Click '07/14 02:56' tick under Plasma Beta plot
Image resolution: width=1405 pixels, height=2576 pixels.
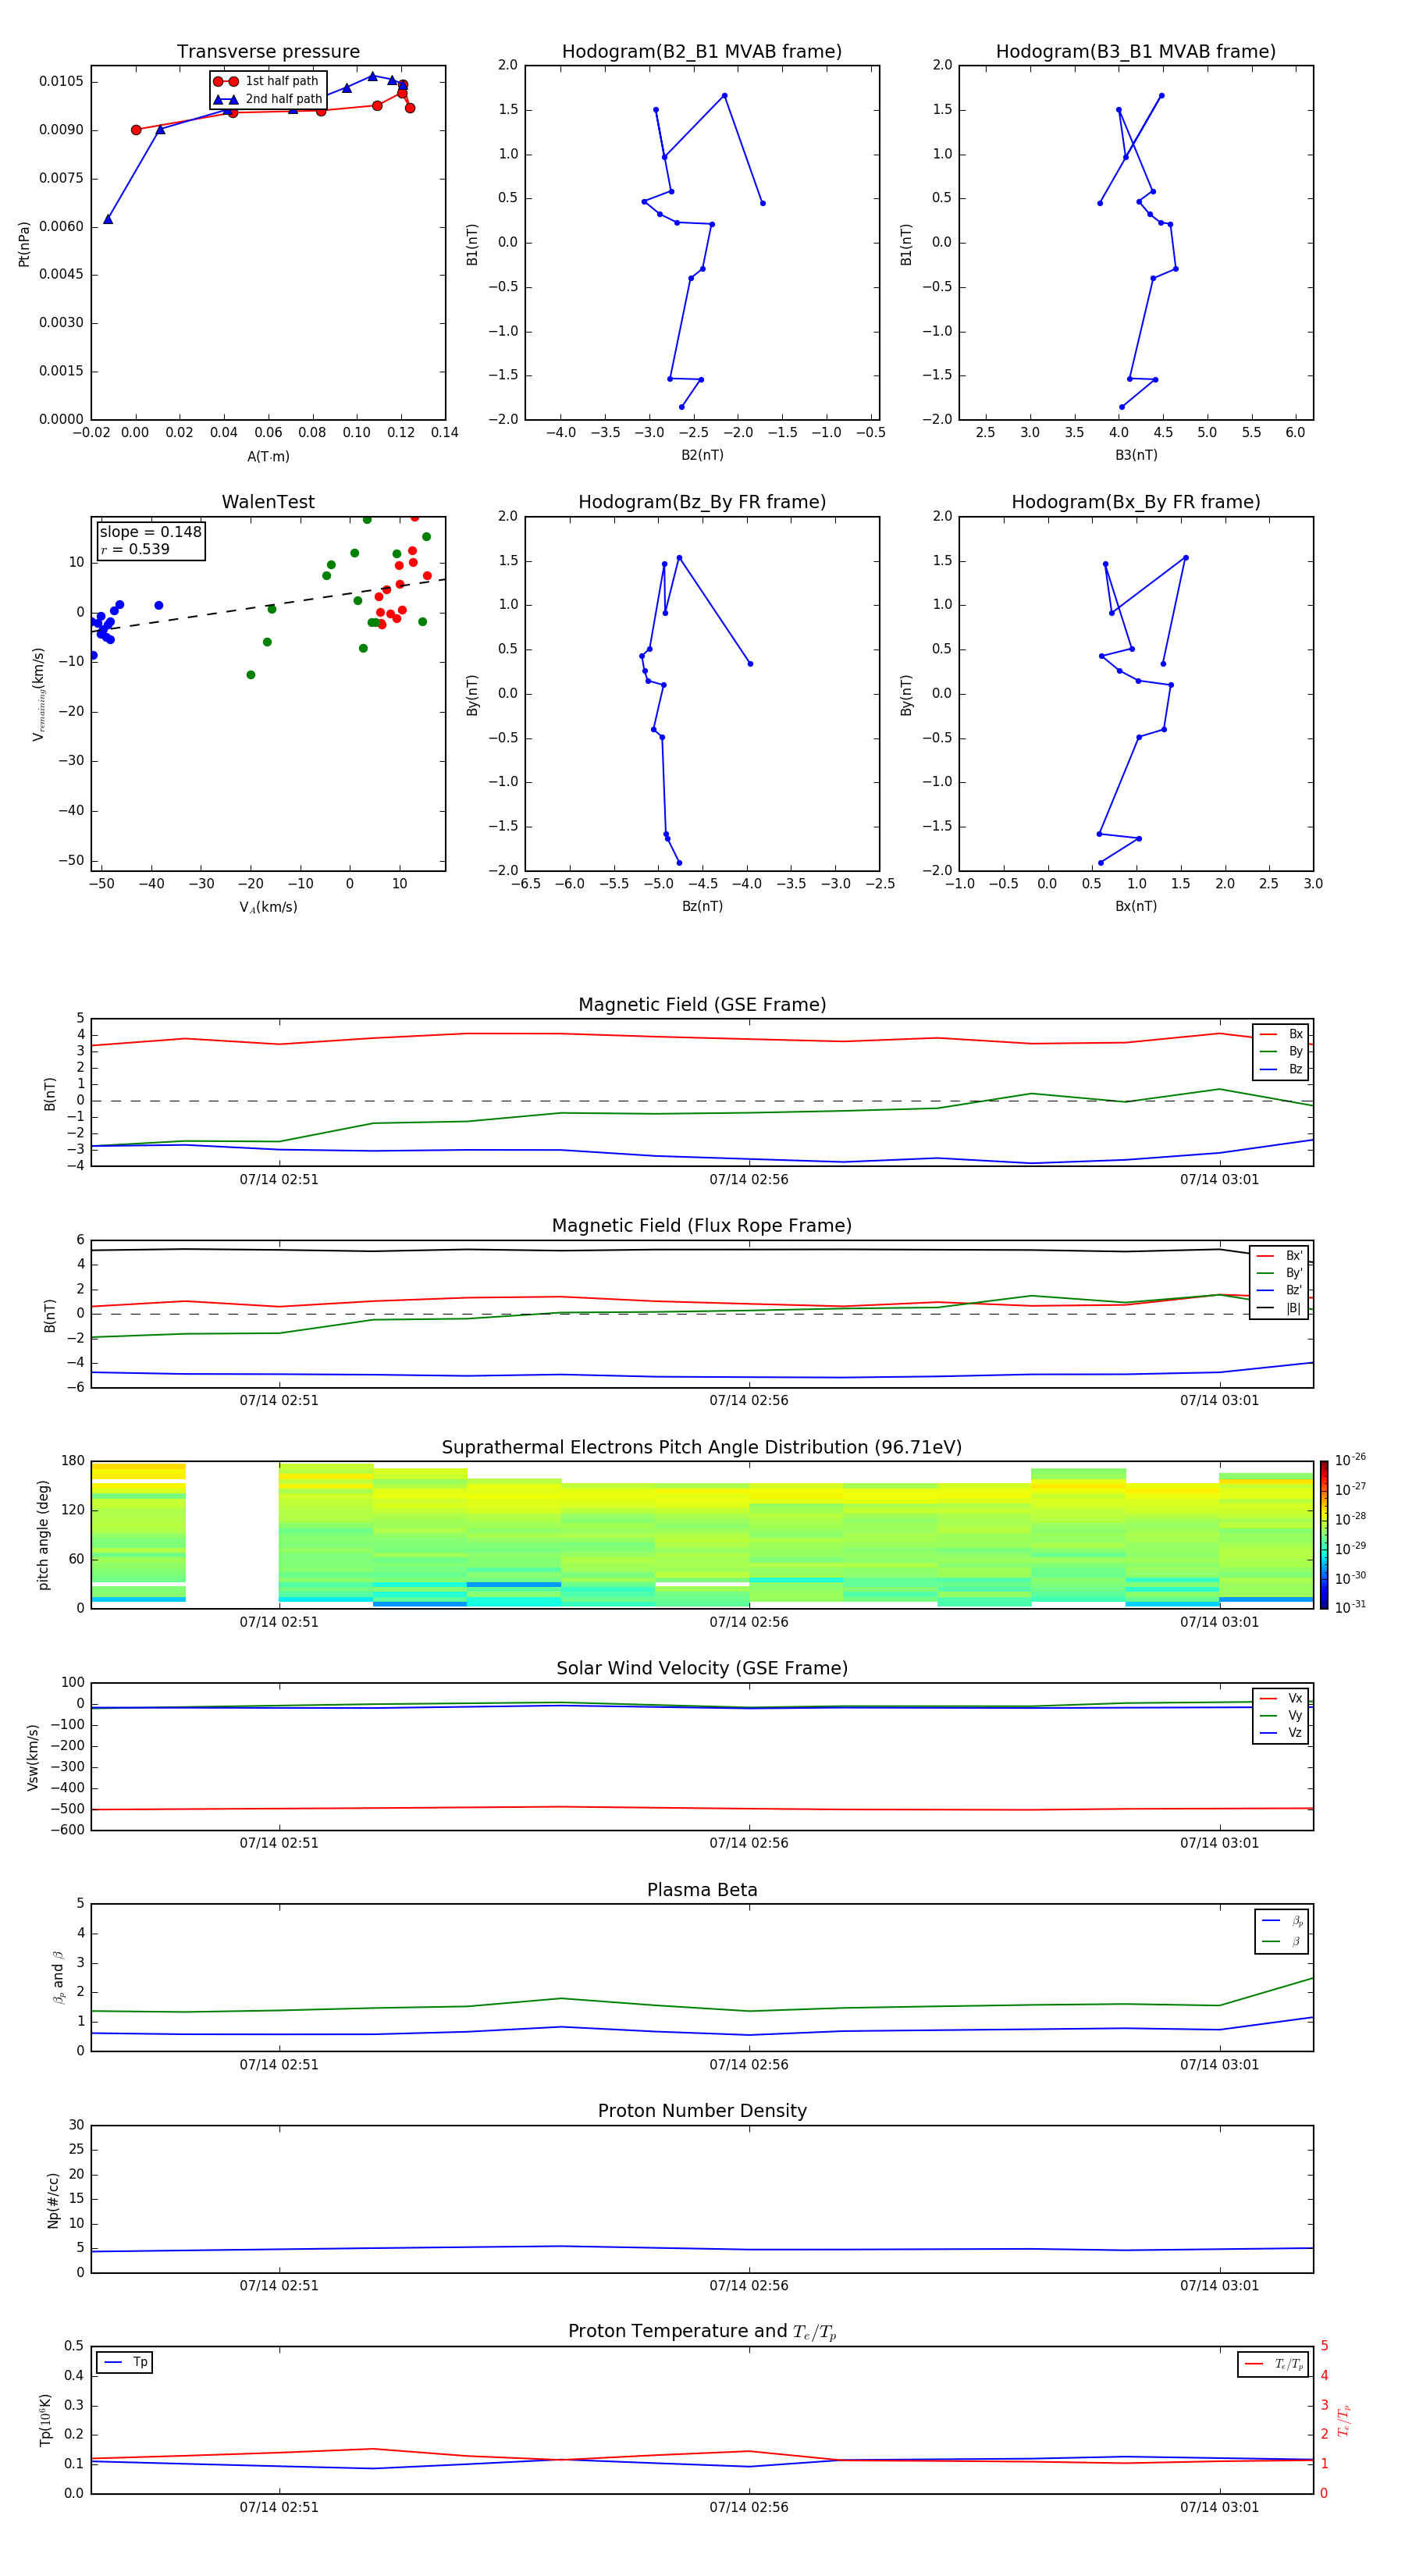[749, 2065]
